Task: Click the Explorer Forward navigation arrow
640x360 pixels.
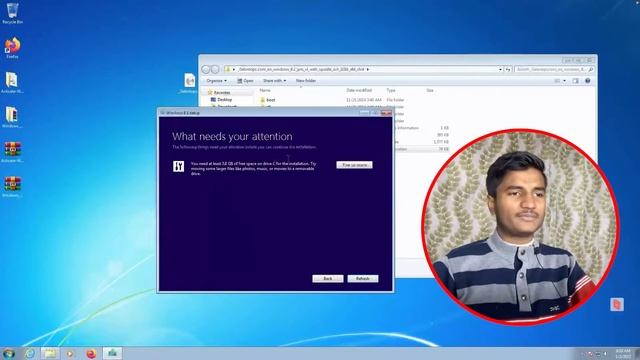Action: pos(215,69)
